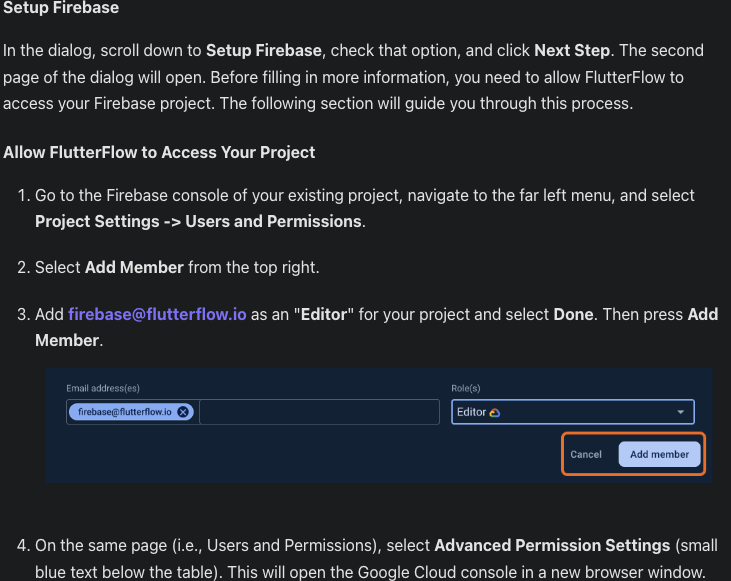Click the empty email address input field

click(x=319, y=412)
